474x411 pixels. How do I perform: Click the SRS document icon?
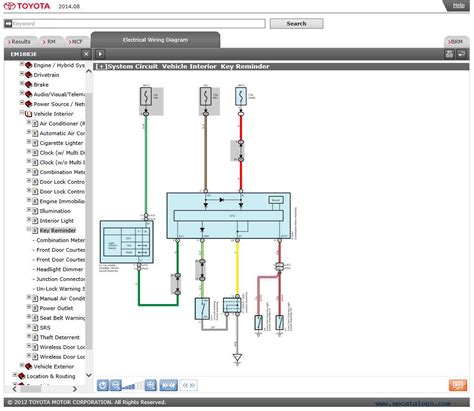[35, 328]
